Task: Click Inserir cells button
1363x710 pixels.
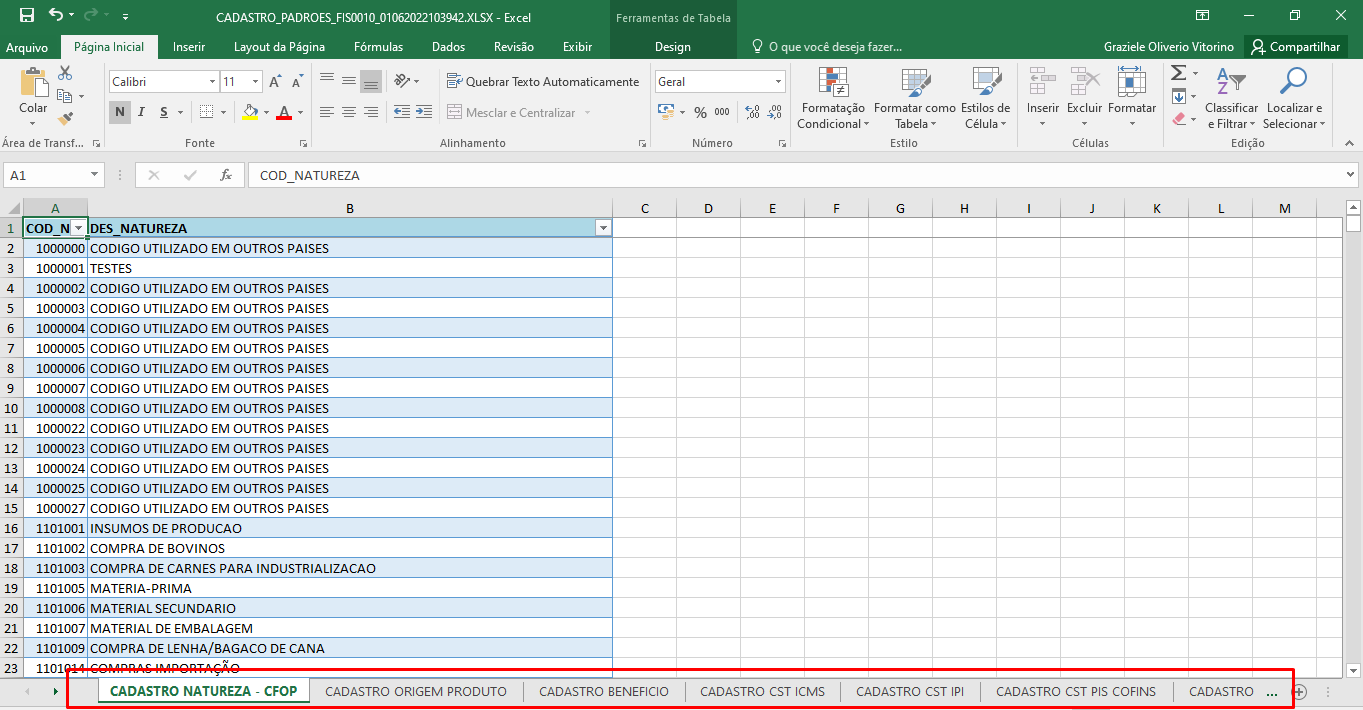Action: point(1043,98)
